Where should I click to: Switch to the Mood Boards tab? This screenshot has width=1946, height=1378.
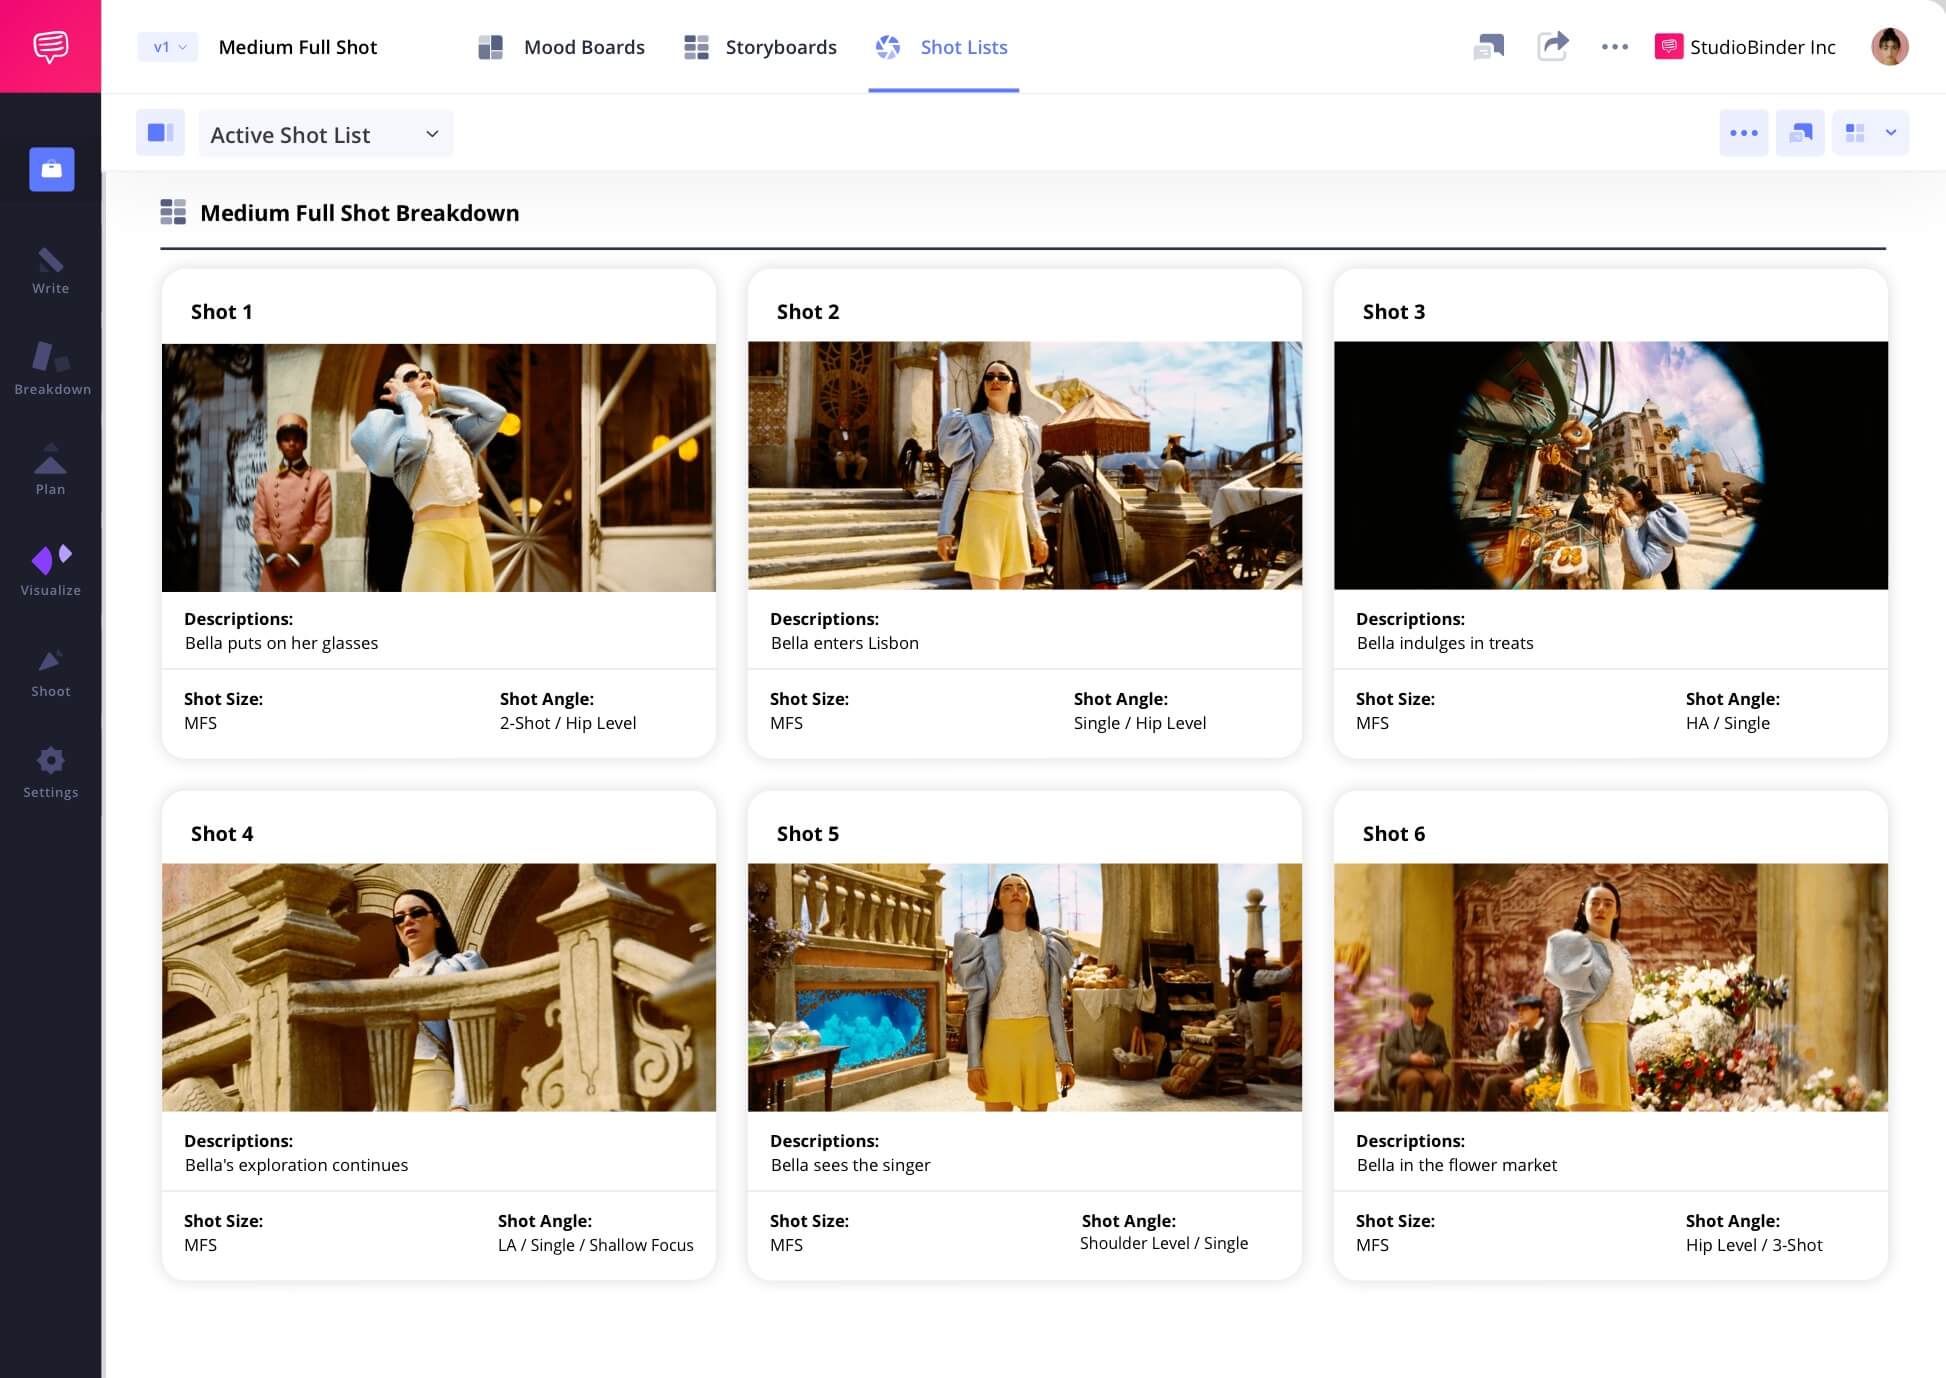[562, 47]
